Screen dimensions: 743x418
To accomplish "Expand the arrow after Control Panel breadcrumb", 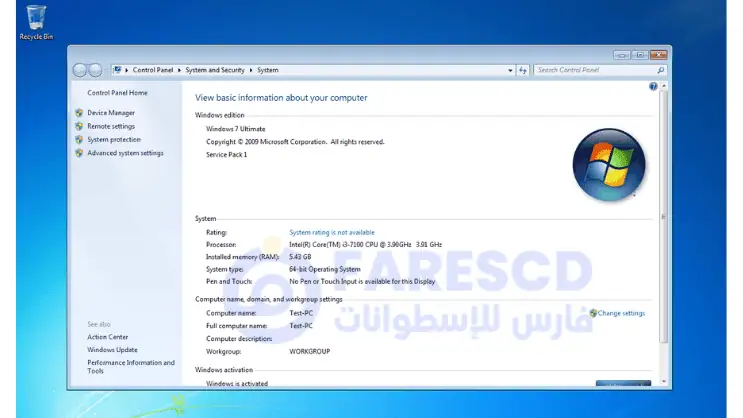I will (x=179, y=70).
